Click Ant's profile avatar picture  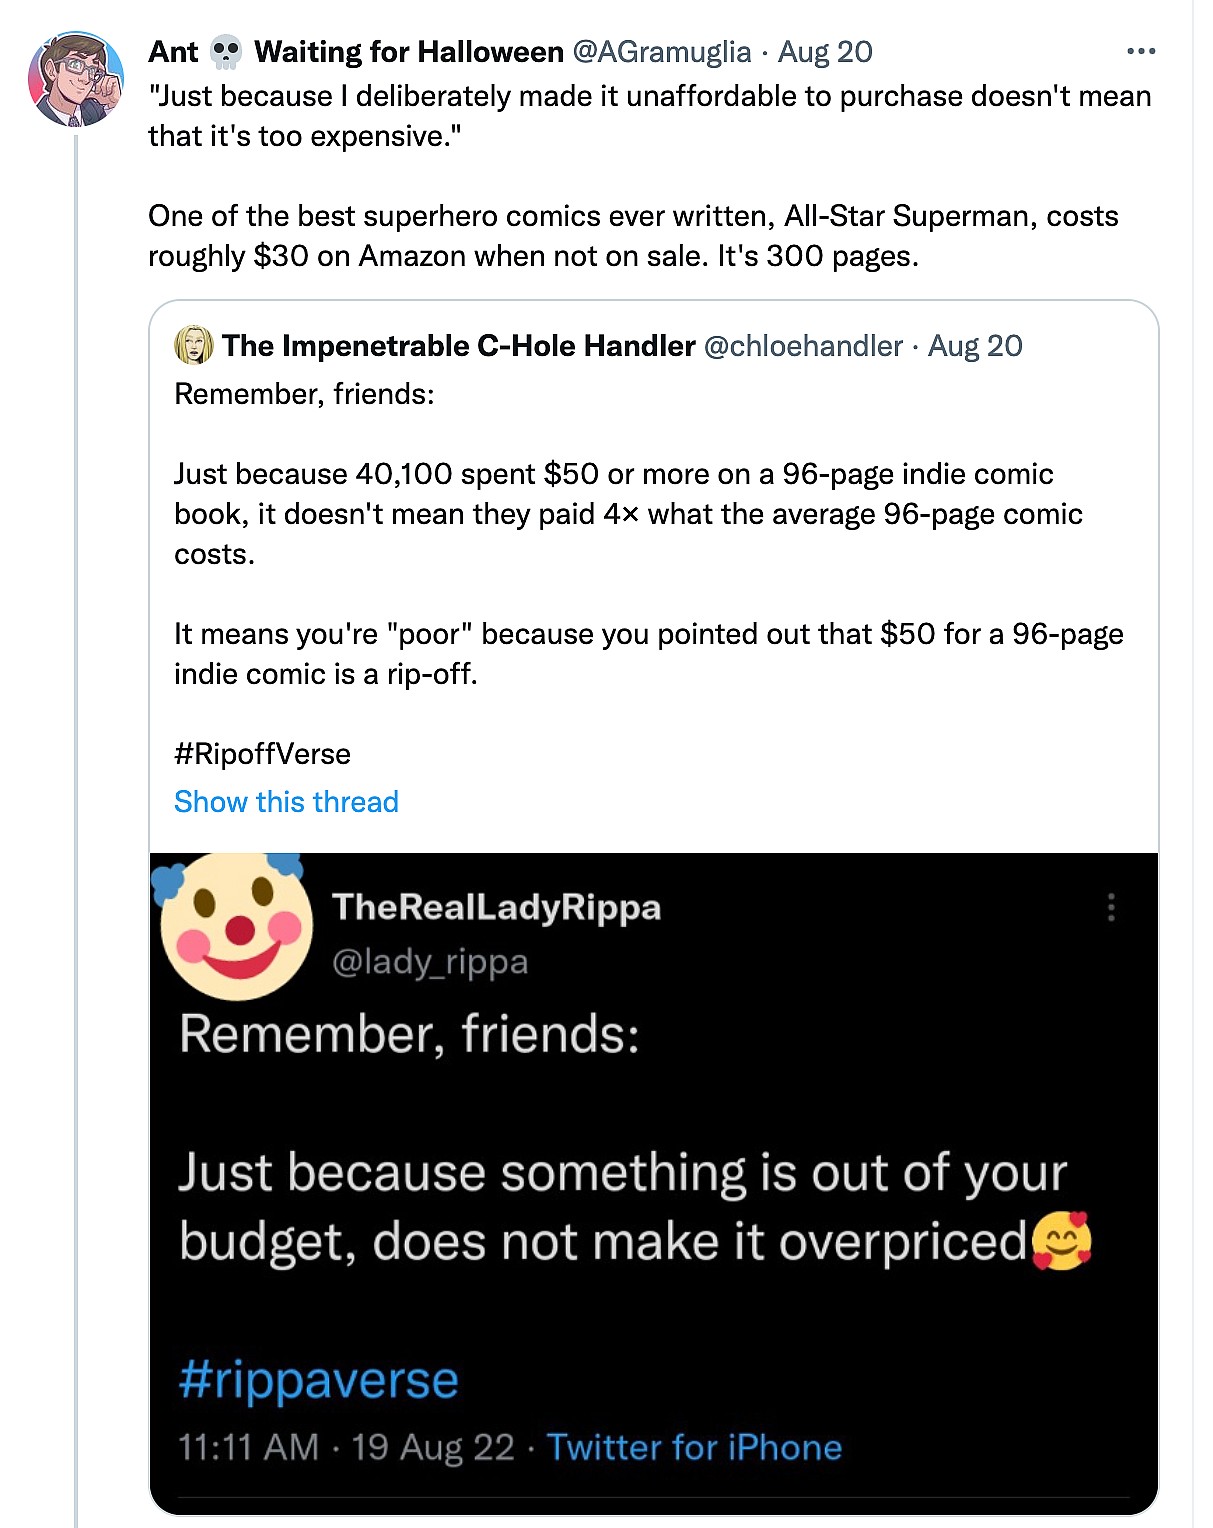coord(75,79)
